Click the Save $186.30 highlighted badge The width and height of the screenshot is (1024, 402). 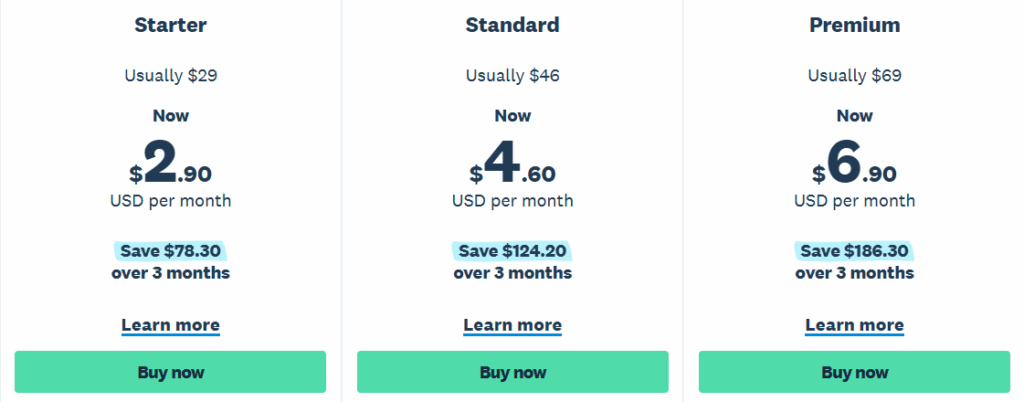pos(855,251)
